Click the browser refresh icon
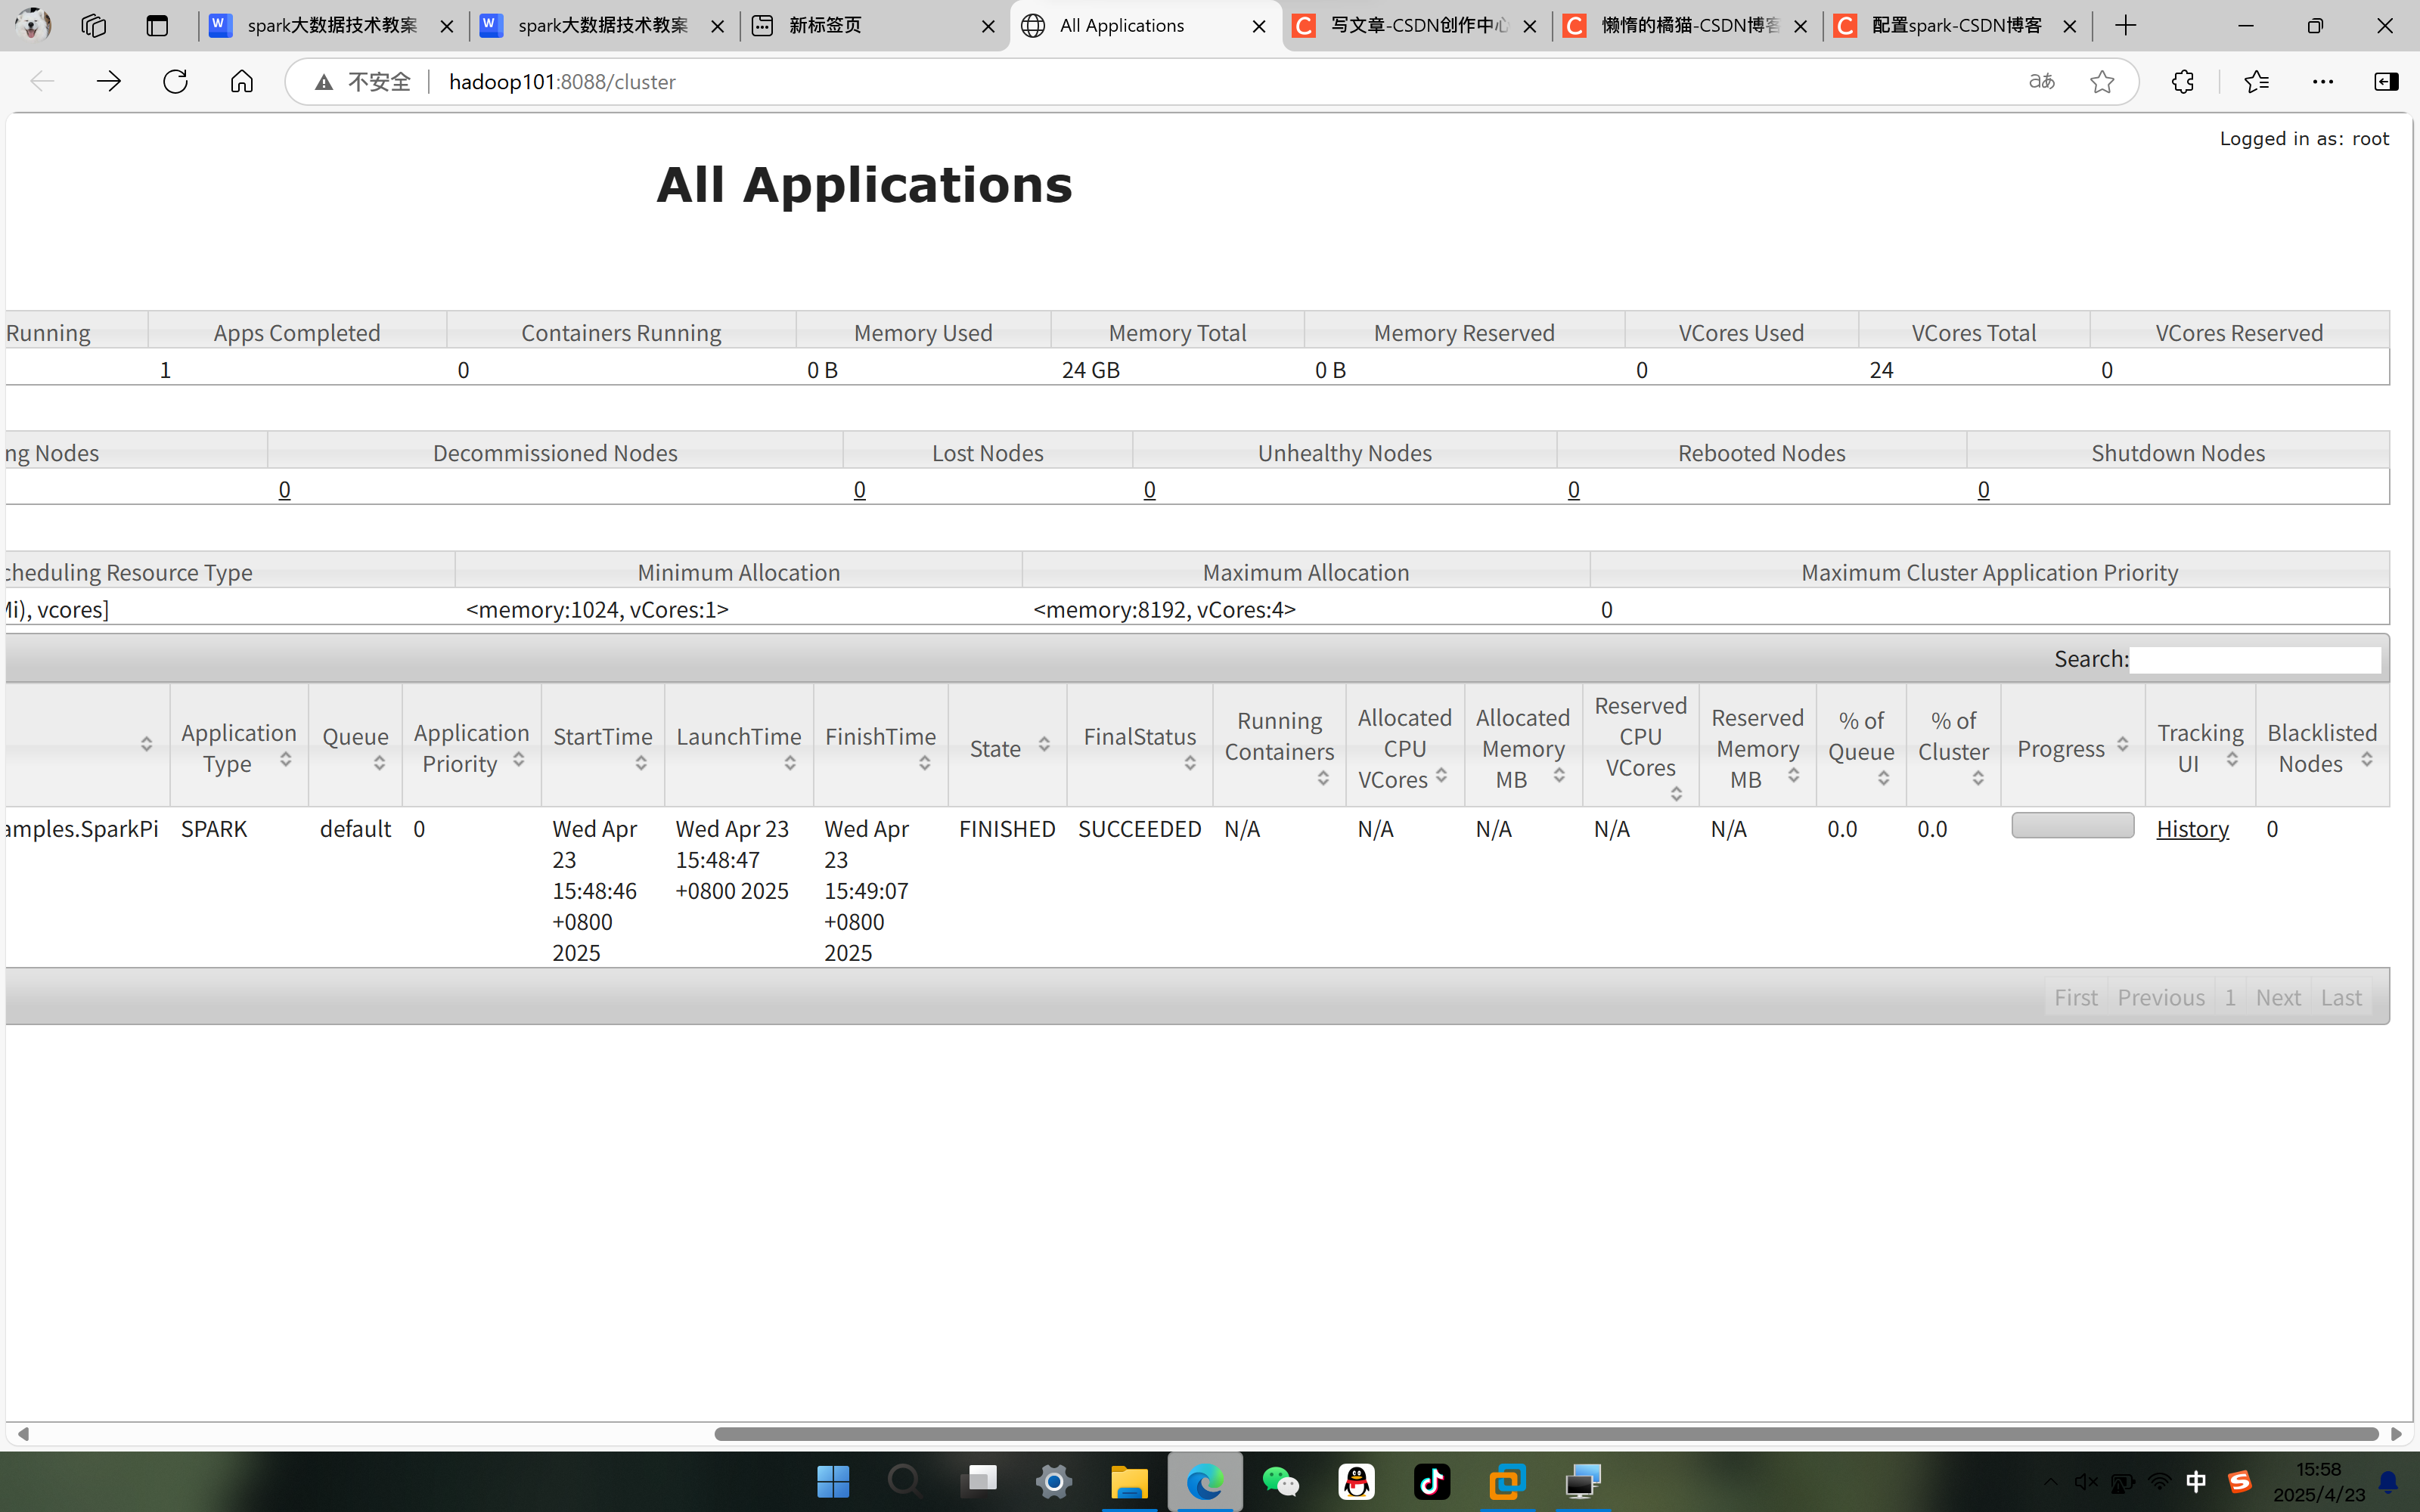The image size is (2420, 1512). [x=175, y=82]
